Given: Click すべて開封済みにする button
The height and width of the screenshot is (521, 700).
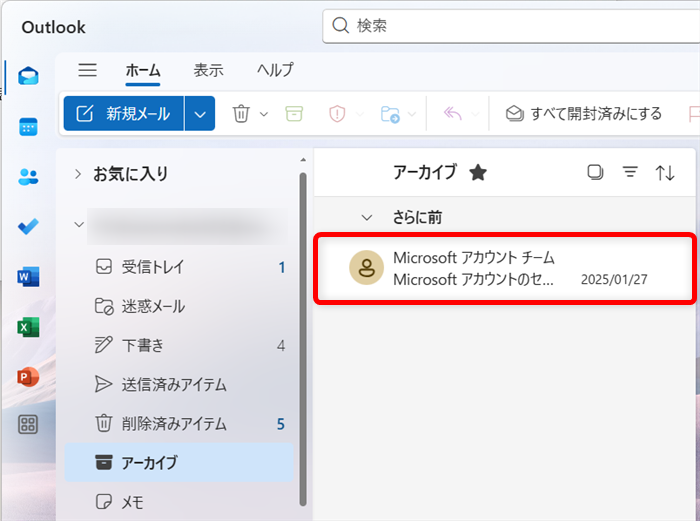Looking at the screenshot, I should coord(584,114).
